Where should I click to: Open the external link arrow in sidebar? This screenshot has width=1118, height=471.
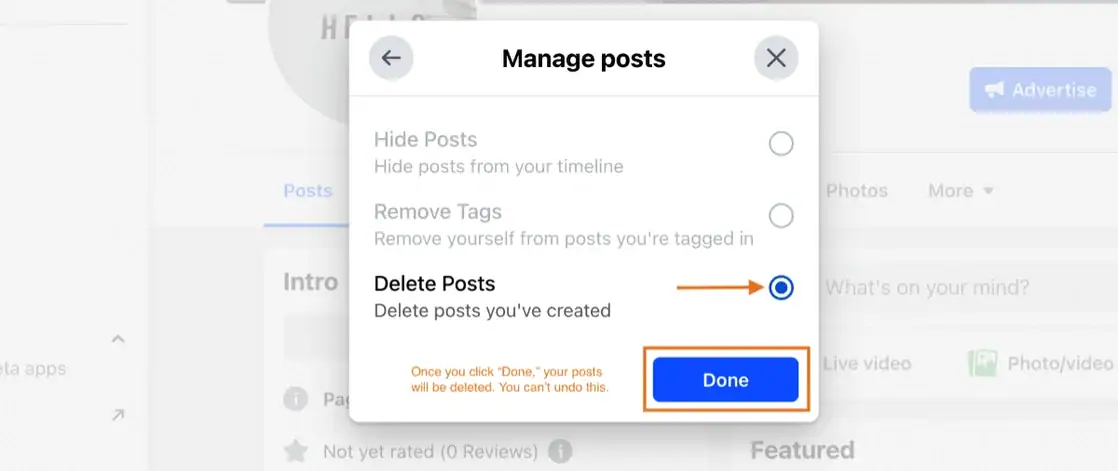118,415
